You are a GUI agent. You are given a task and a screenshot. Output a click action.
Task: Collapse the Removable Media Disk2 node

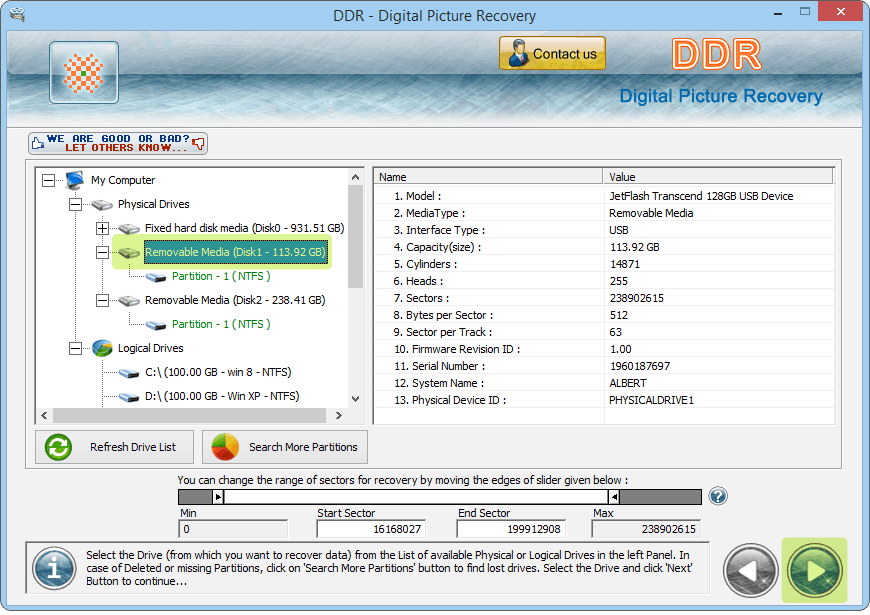102,300
